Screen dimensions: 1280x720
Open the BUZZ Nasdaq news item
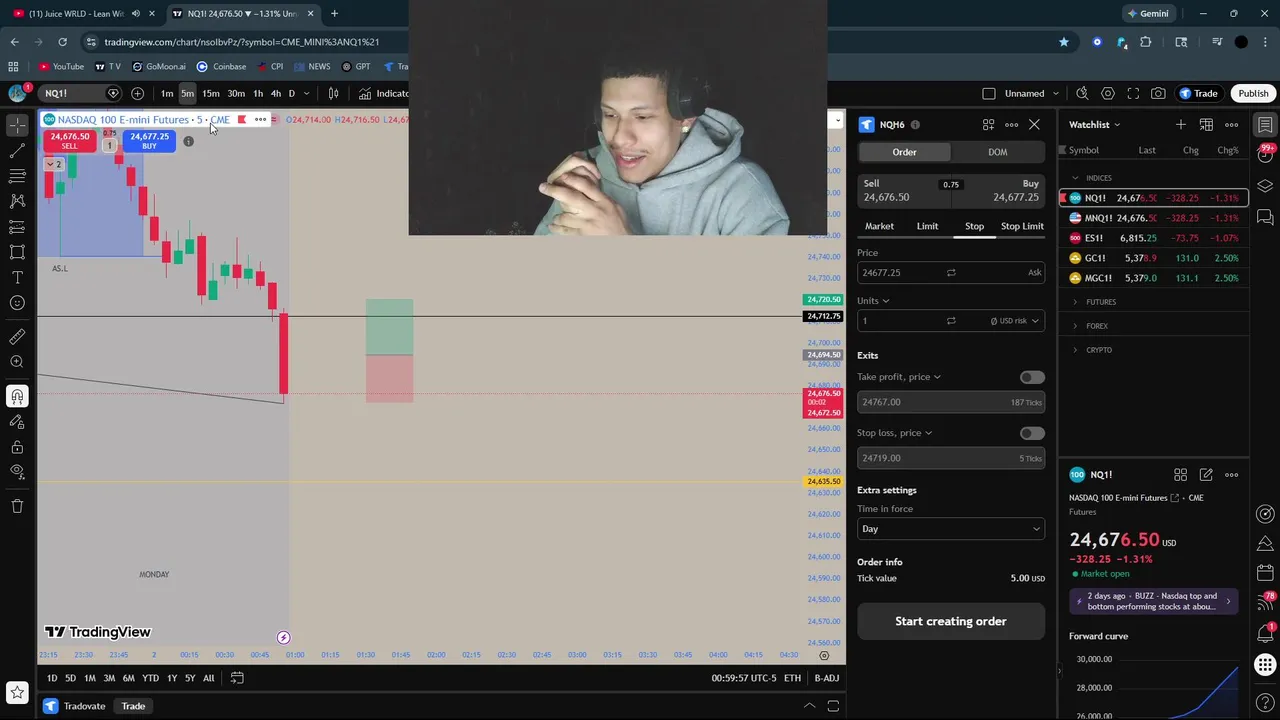point(1152,601)
